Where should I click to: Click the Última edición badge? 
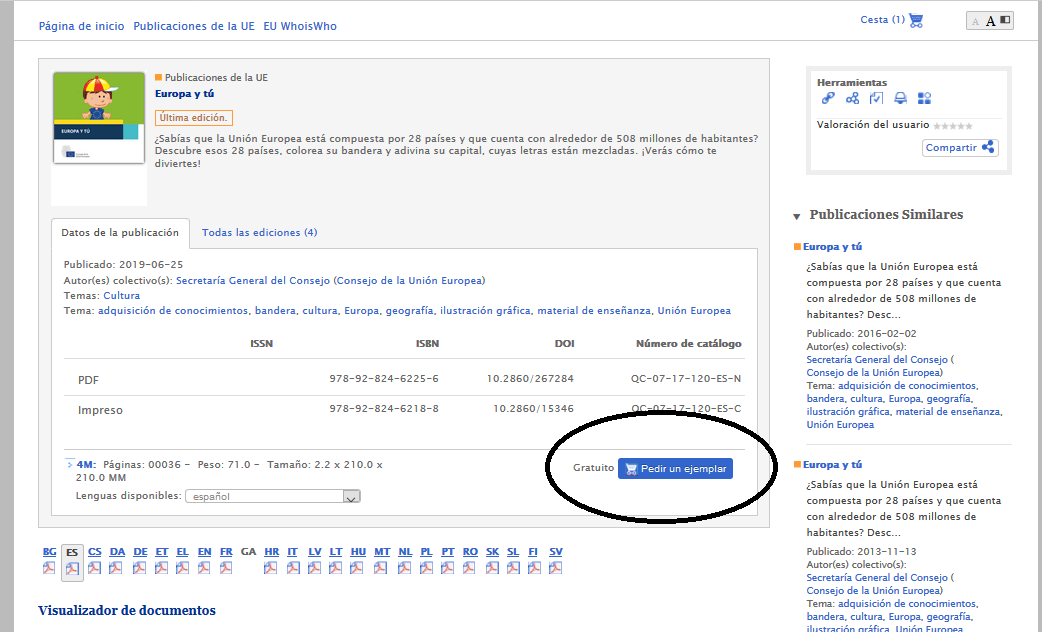193,118
